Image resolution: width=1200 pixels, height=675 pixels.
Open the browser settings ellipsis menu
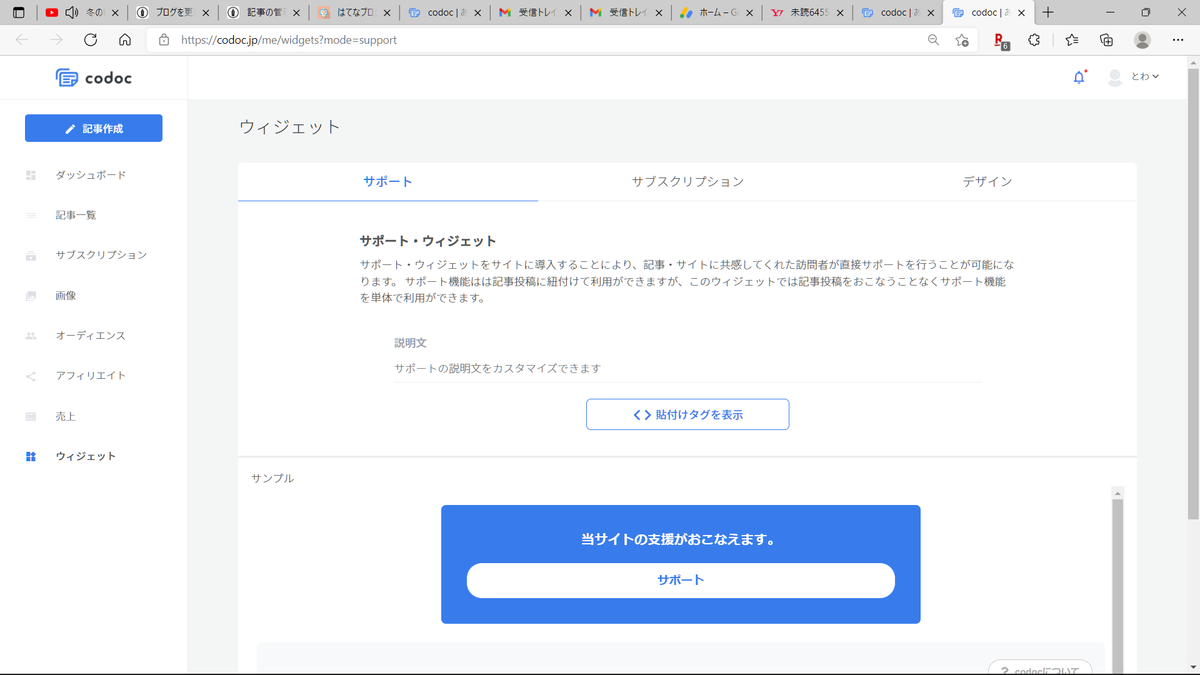pyautogui.click(x=1177, y=40)
